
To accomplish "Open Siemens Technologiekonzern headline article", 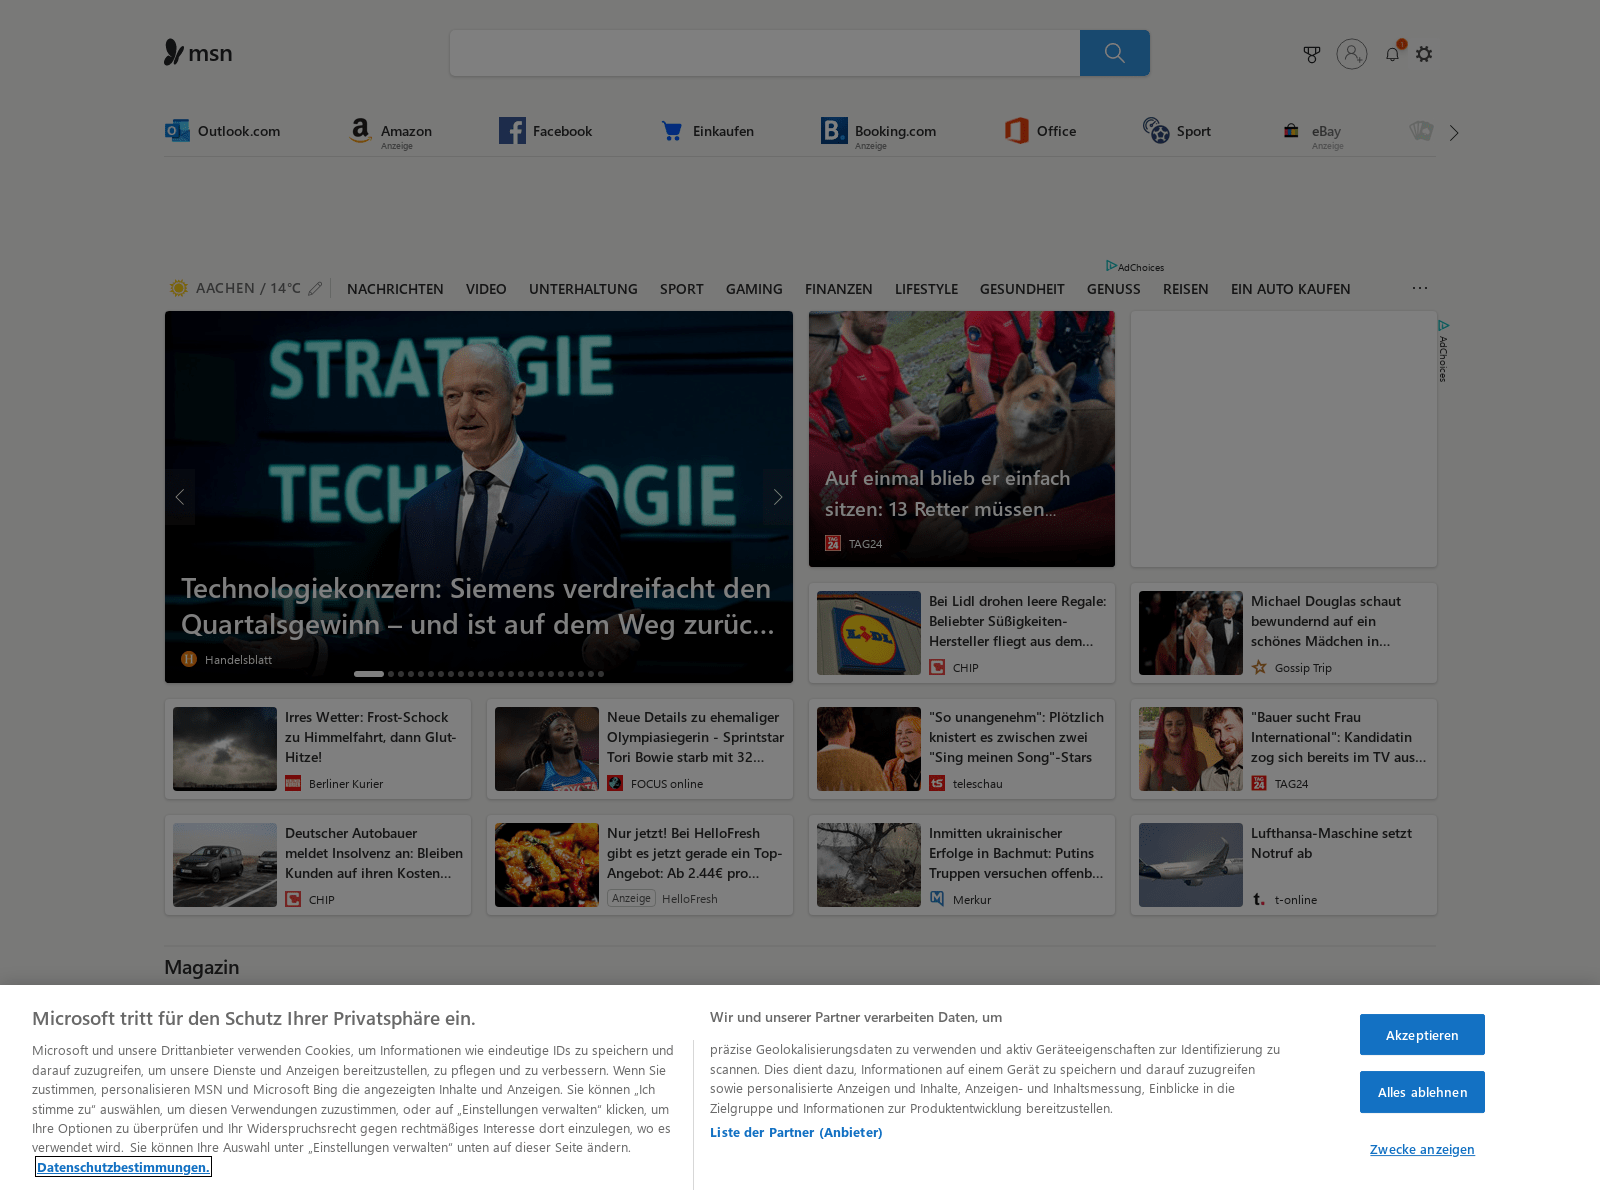I will [478, 606].
